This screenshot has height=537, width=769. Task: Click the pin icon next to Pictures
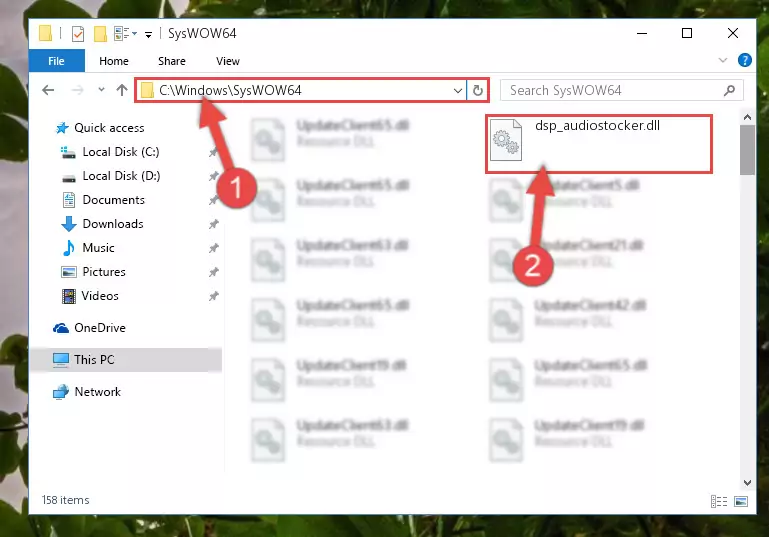point(213,272)
